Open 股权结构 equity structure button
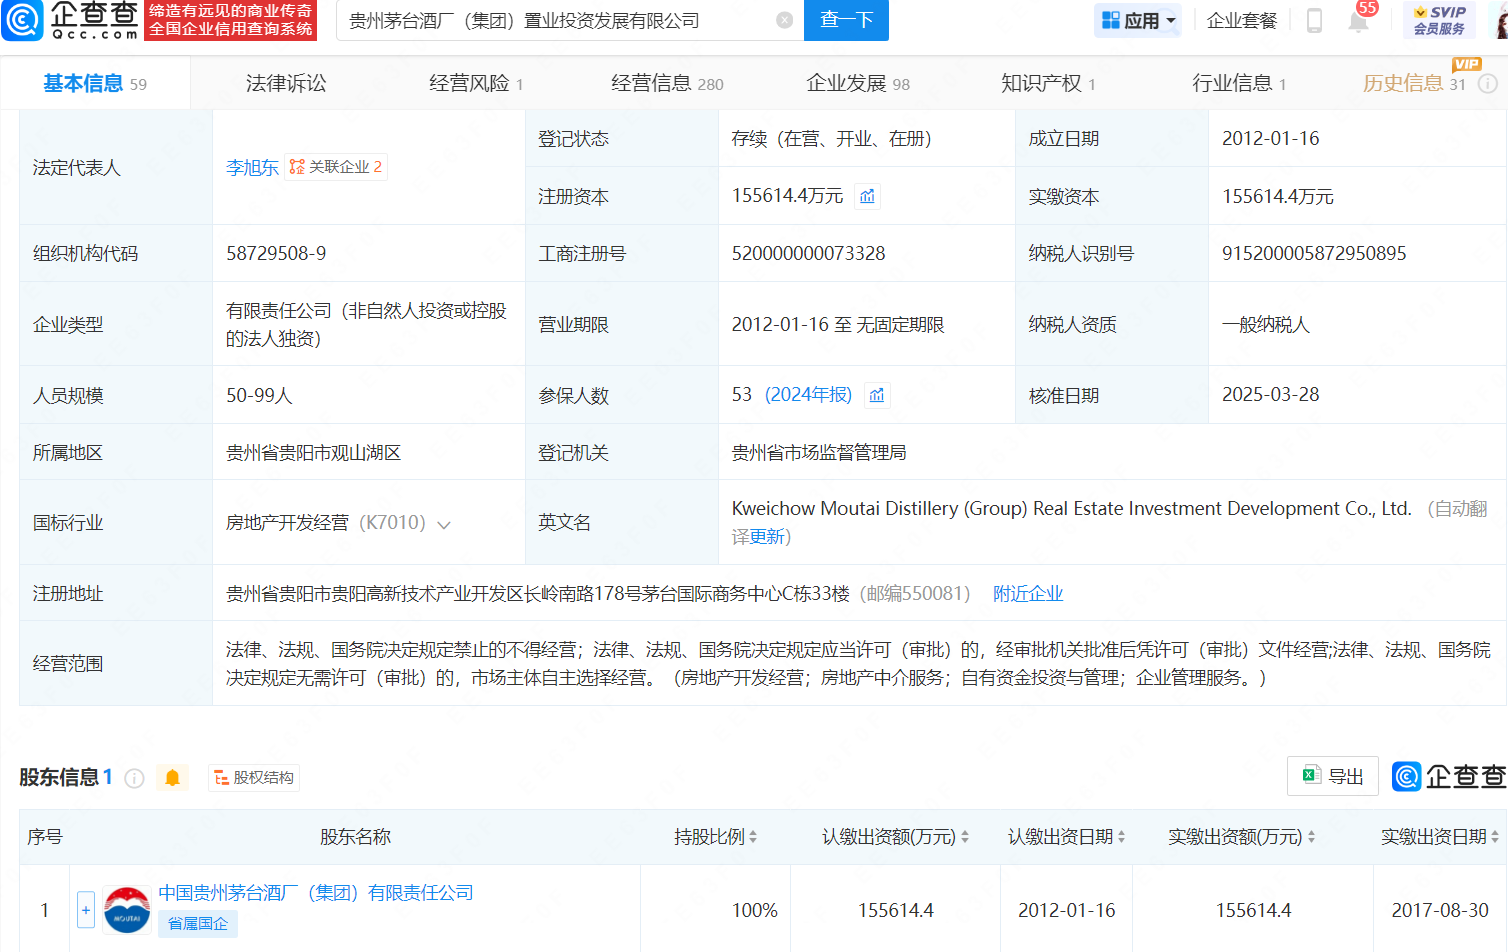Screen dimensions: 1508x952 [x=254, y=778]
